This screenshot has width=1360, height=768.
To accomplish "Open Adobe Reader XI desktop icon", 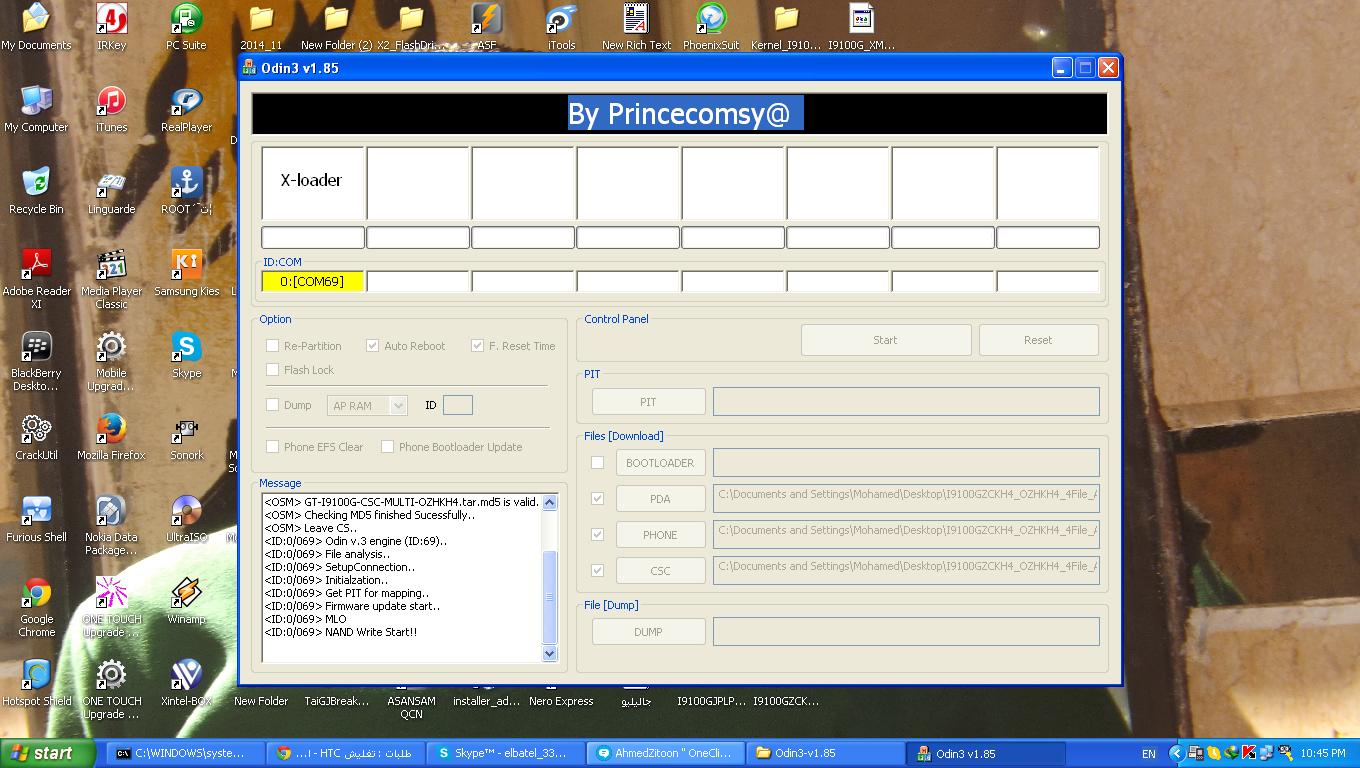I will (x=37, y=279).
